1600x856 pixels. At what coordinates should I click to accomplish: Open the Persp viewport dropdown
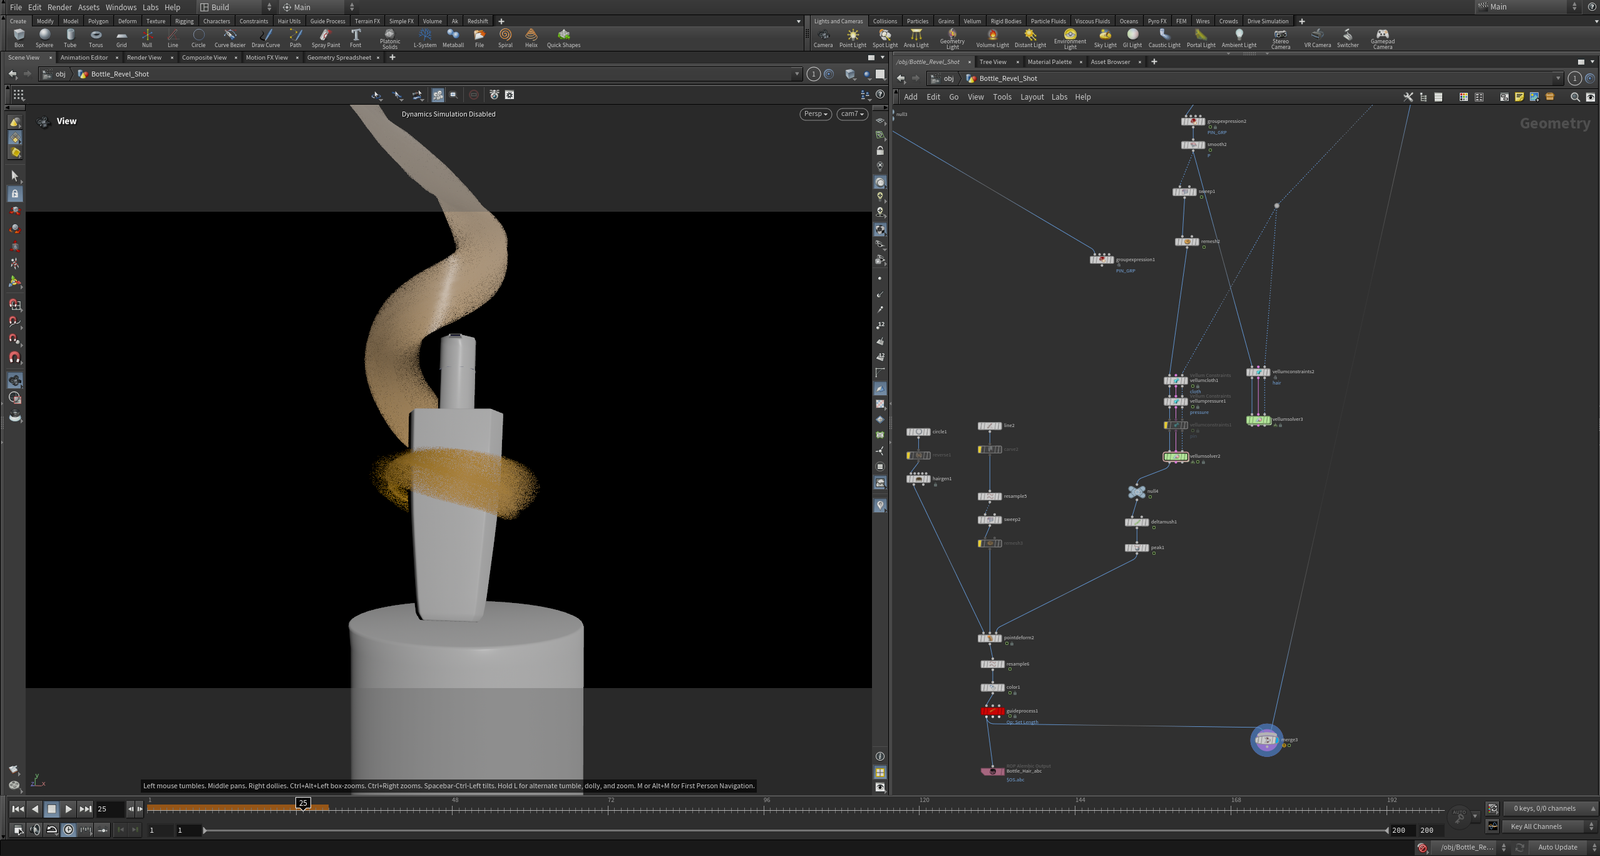[816, 114]
